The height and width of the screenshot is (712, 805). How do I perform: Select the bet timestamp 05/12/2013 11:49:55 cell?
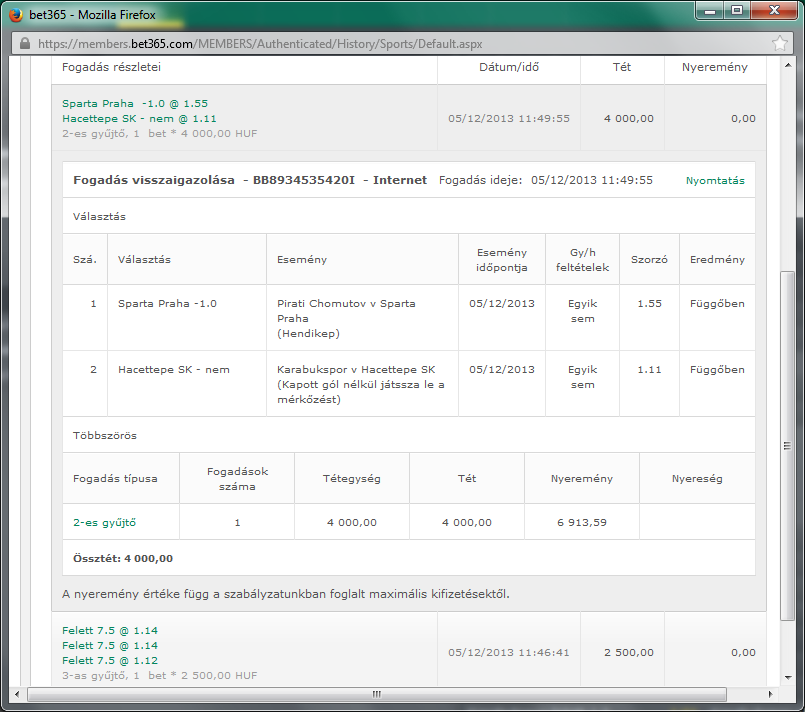click(x=509, y=119)
